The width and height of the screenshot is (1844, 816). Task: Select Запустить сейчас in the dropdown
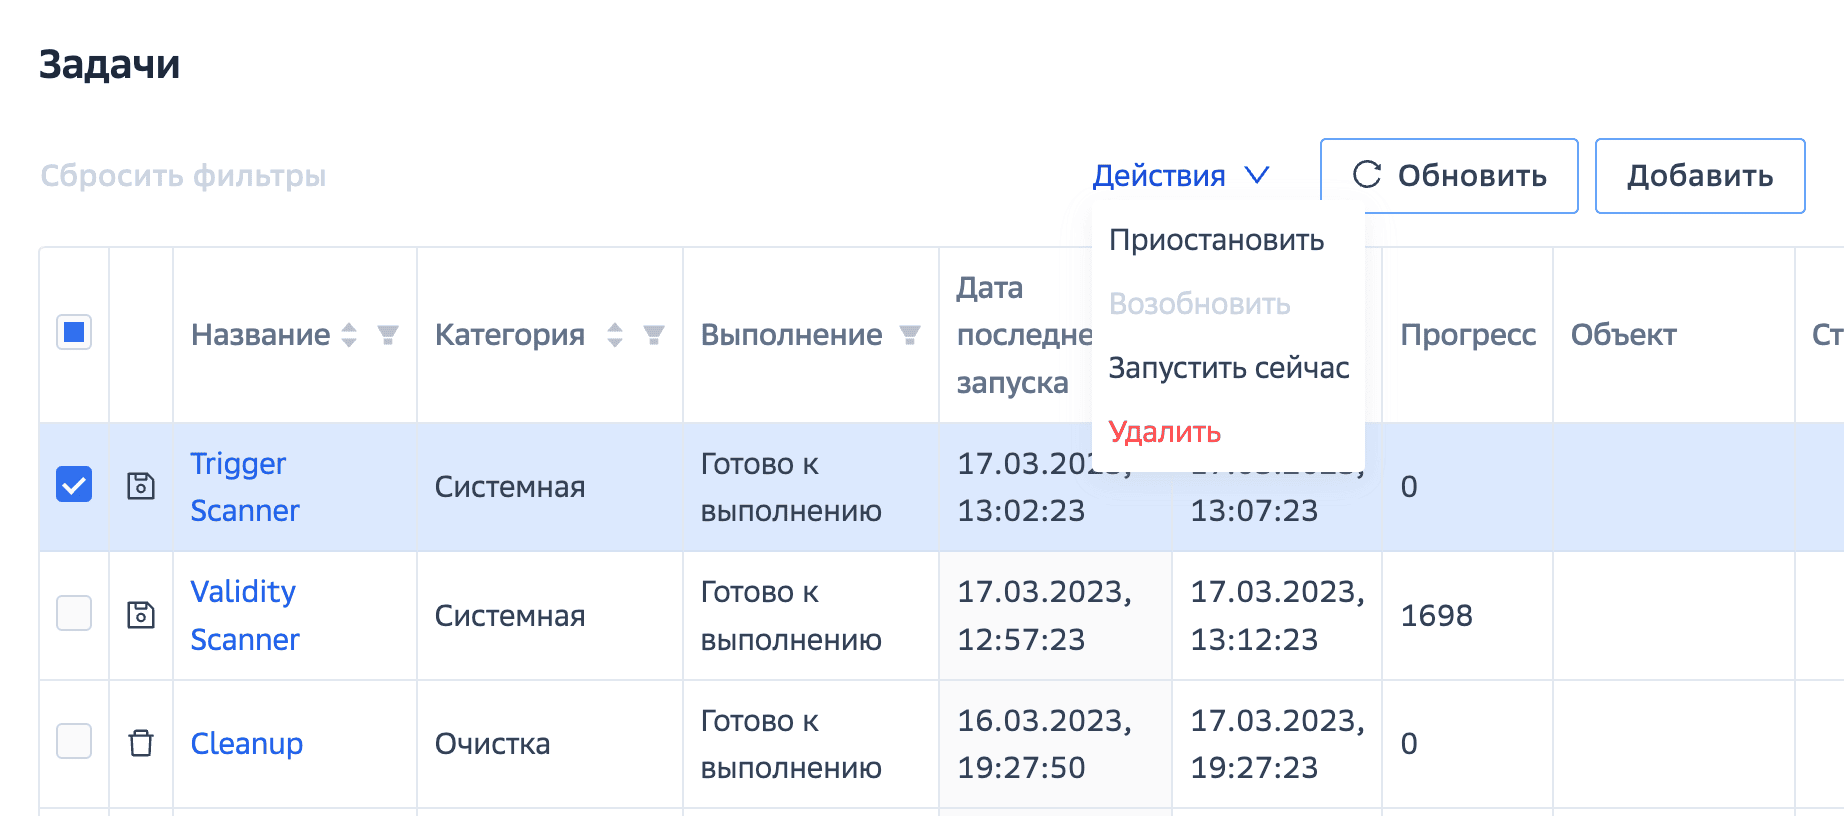[1228, 368]
